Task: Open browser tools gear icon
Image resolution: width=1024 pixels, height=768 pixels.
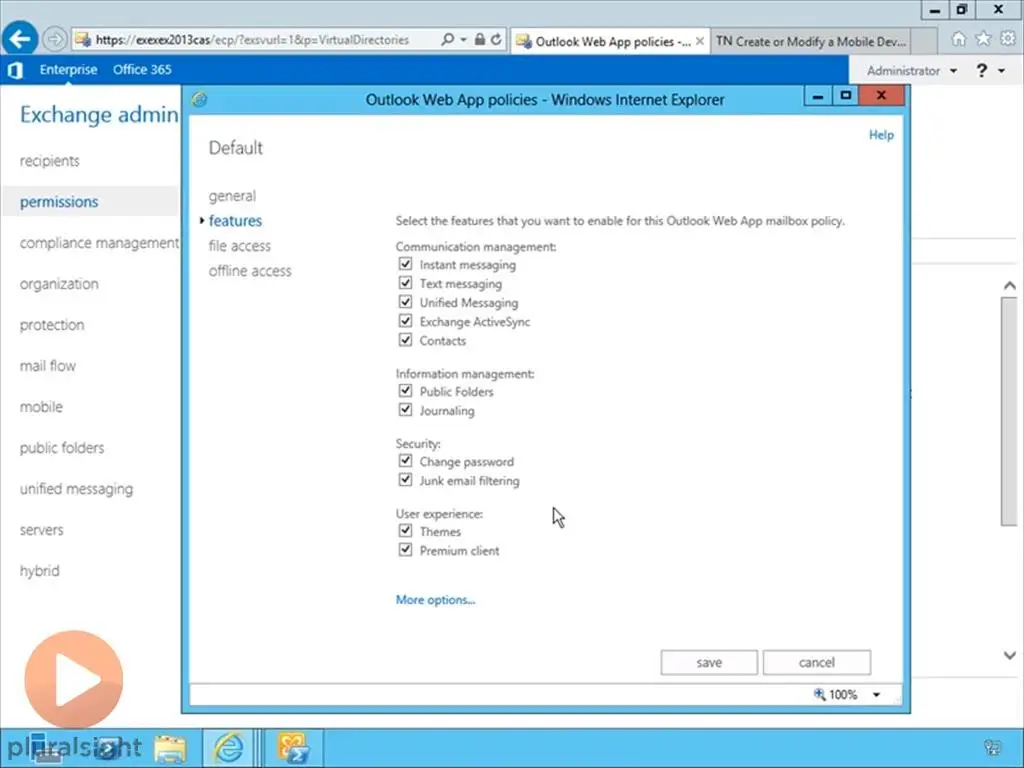Action: 1008,39
